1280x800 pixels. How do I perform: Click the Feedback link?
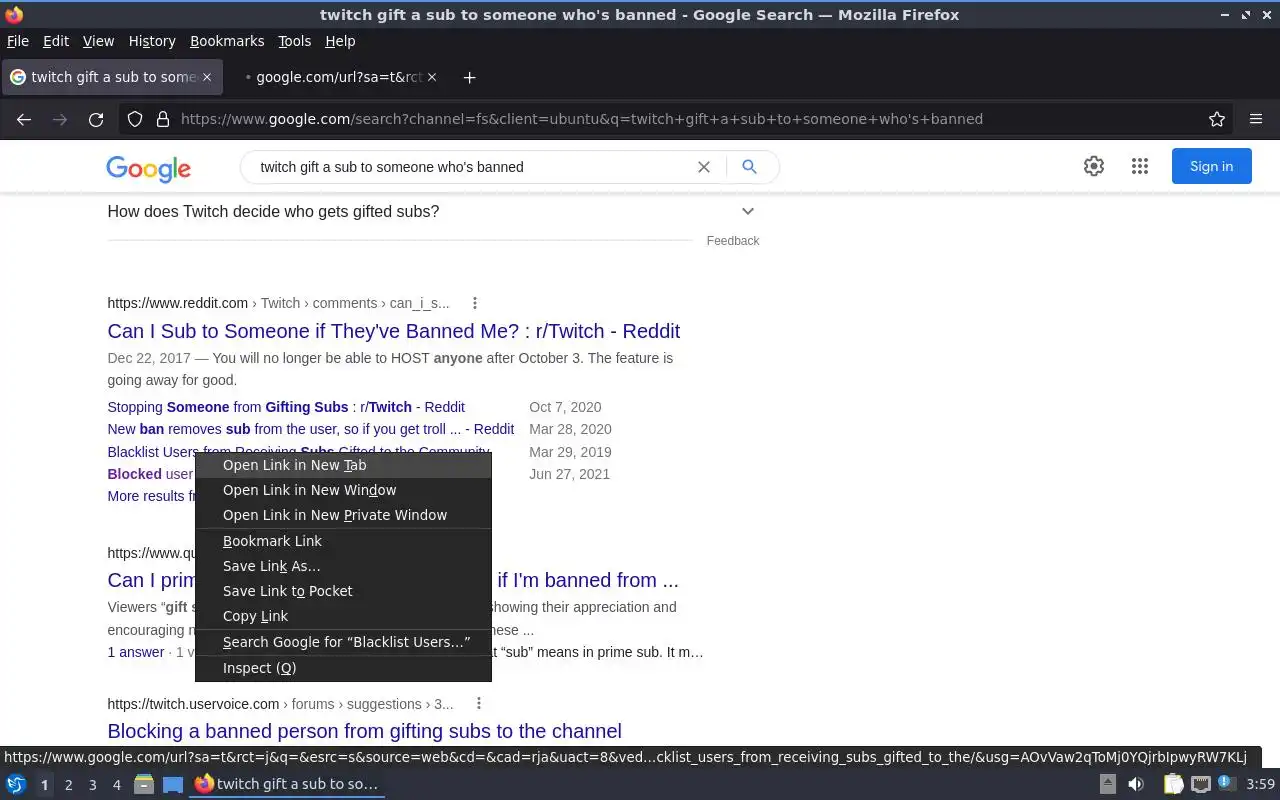point(733,241)
